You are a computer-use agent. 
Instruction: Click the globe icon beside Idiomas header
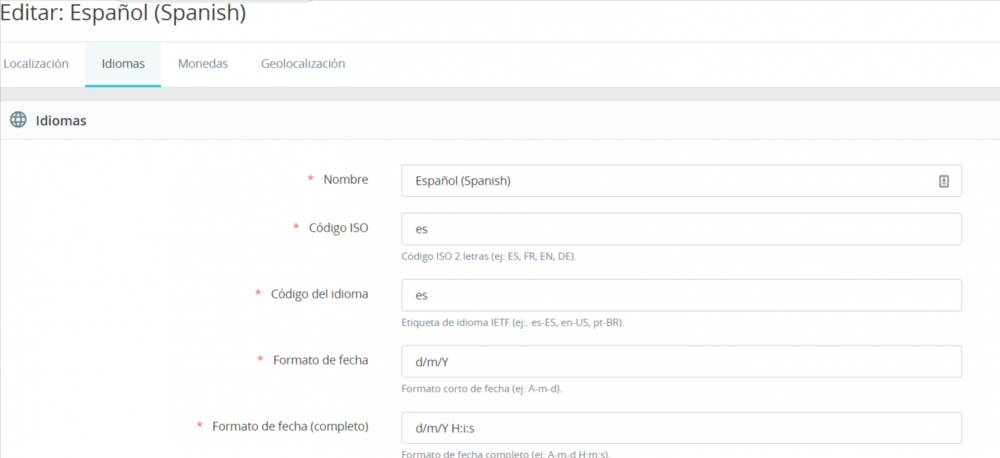point(18,120)
